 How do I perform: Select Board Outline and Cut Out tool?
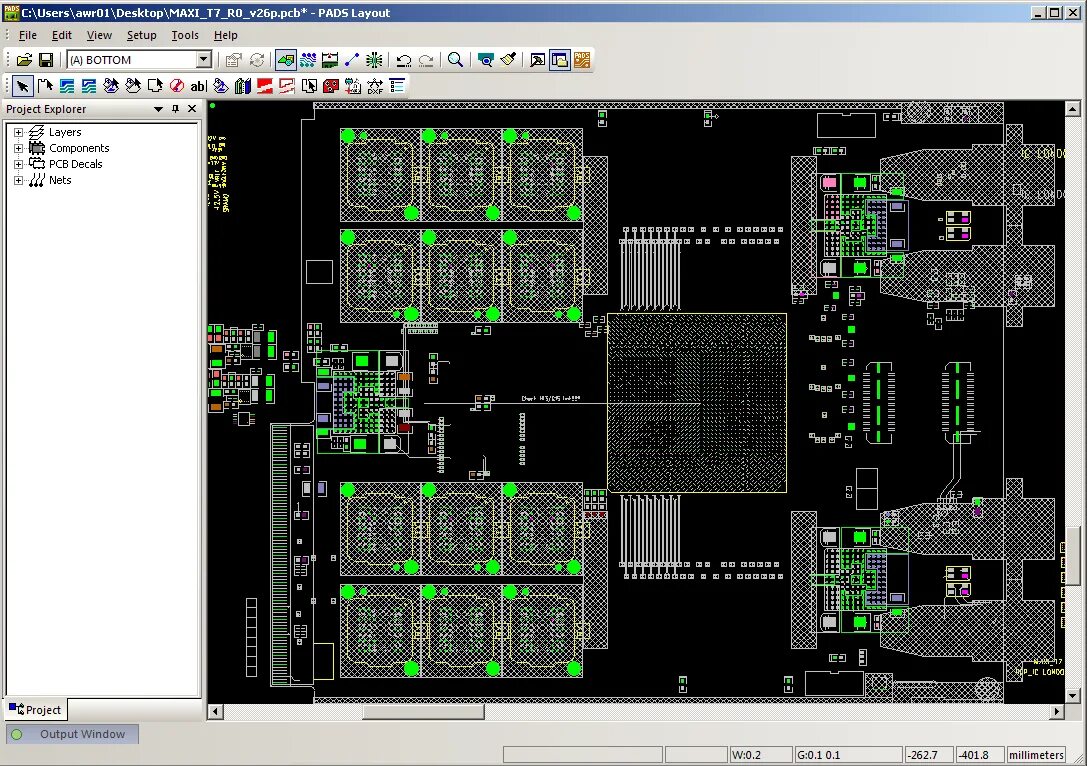pyautogui.click(x=155, y=86)
